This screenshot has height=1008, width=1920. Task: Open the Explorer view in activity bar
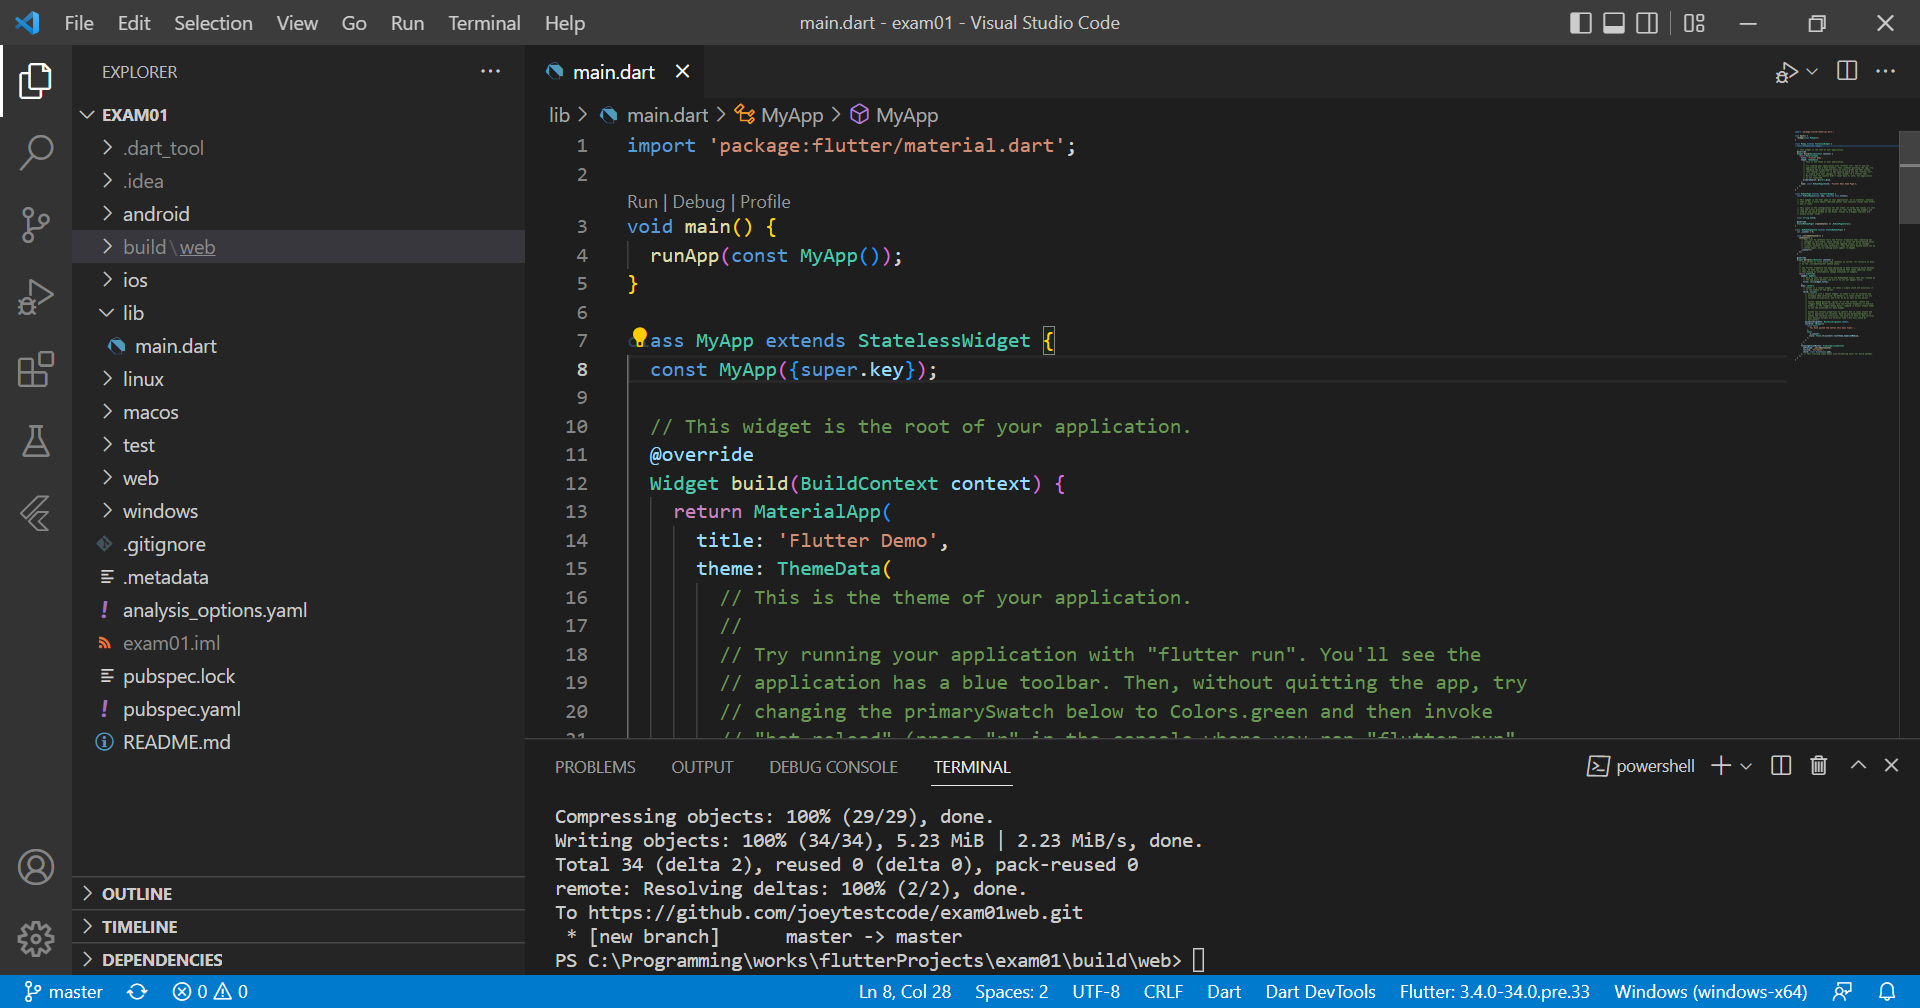[36, 81]
